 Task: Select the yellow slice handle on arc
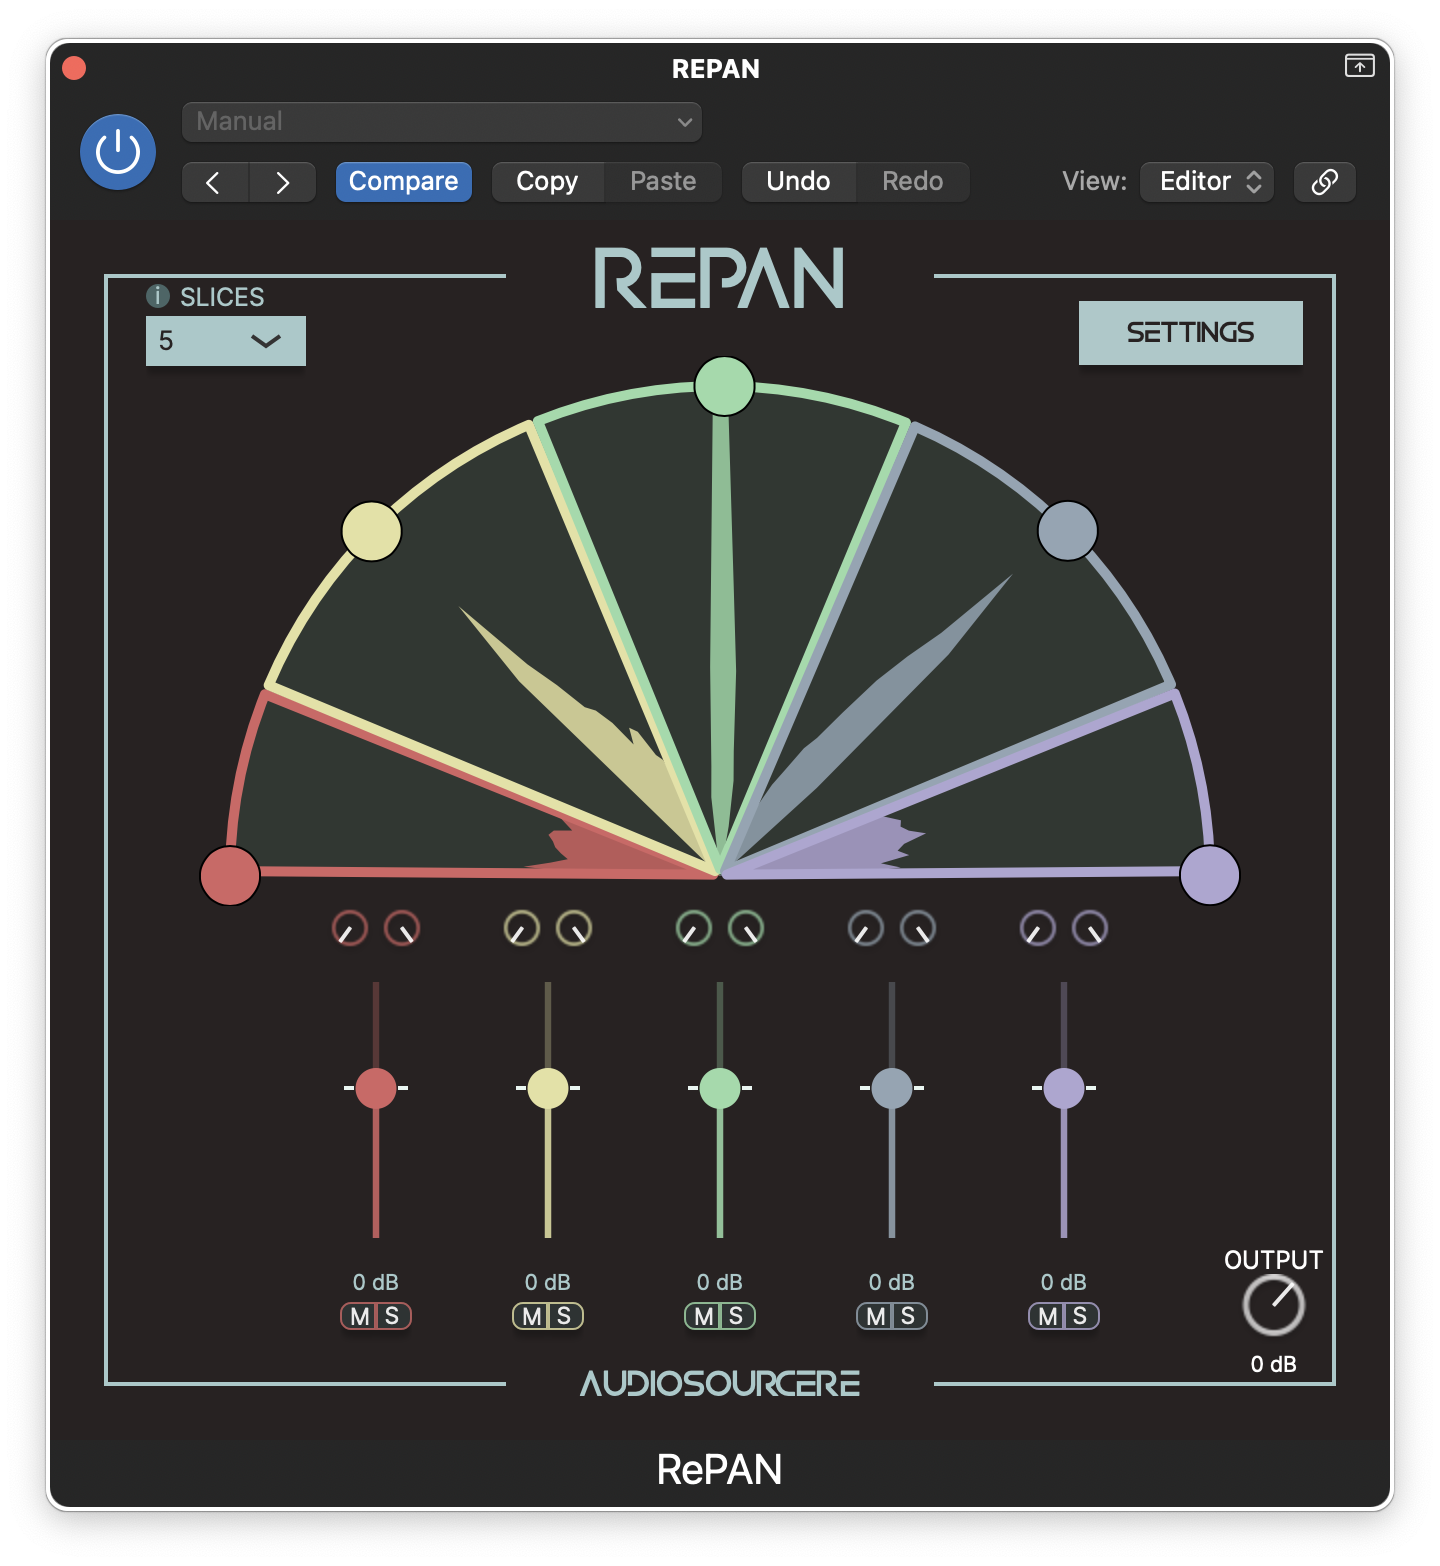(x=372, y=531)
